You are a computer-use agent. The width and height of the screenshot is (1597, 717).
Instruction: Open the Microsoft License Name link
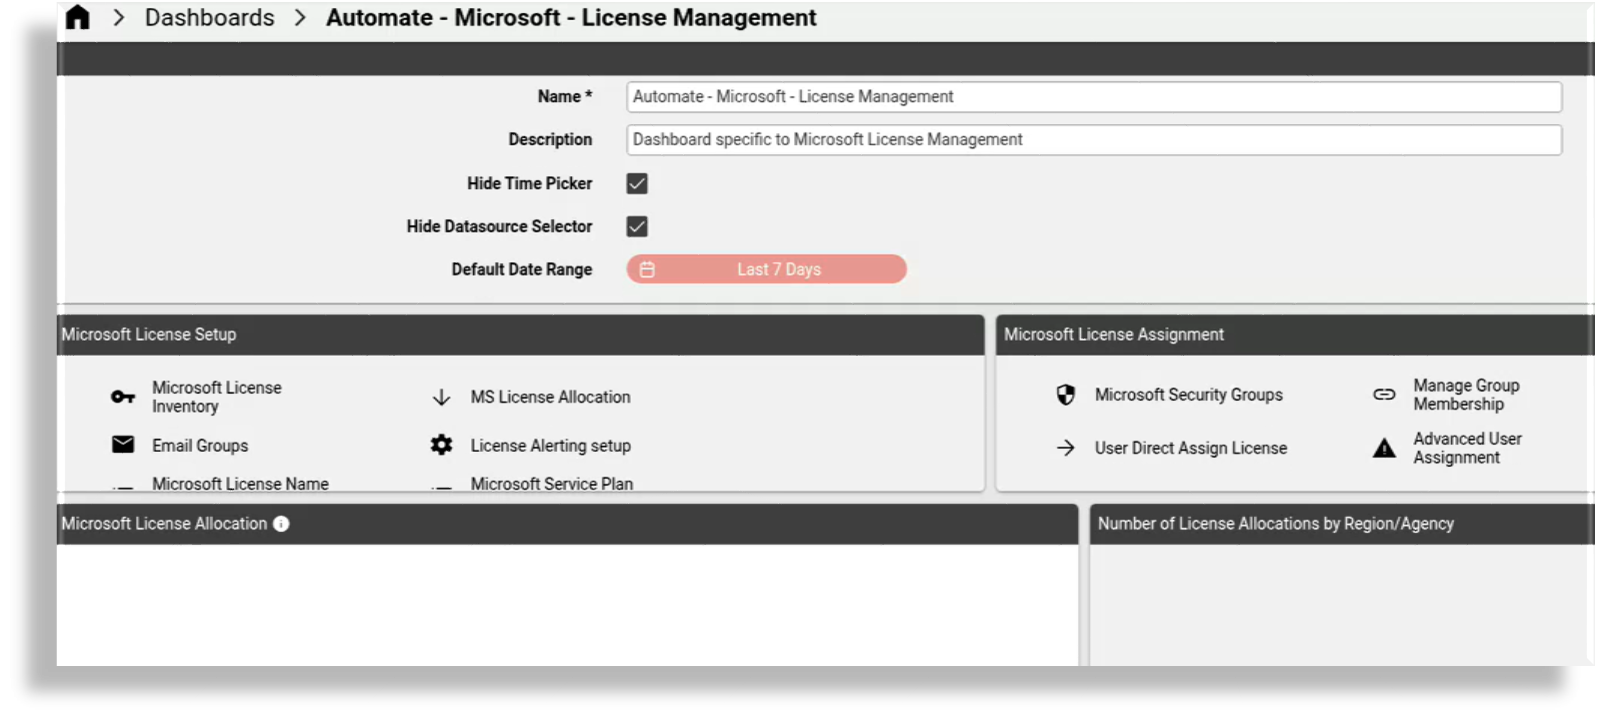(x=240, y=484)
